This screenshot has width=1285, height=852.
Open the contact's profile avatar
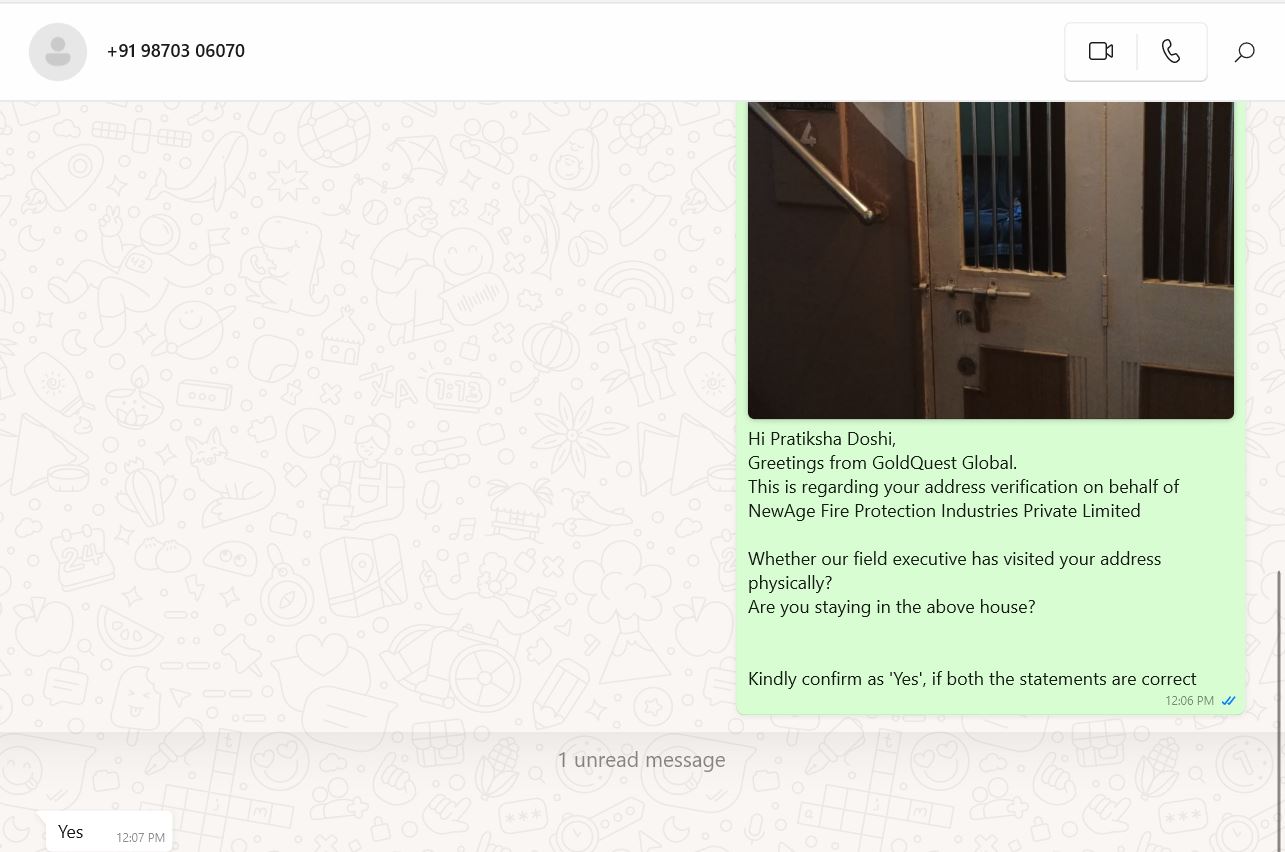click(58, 52)
